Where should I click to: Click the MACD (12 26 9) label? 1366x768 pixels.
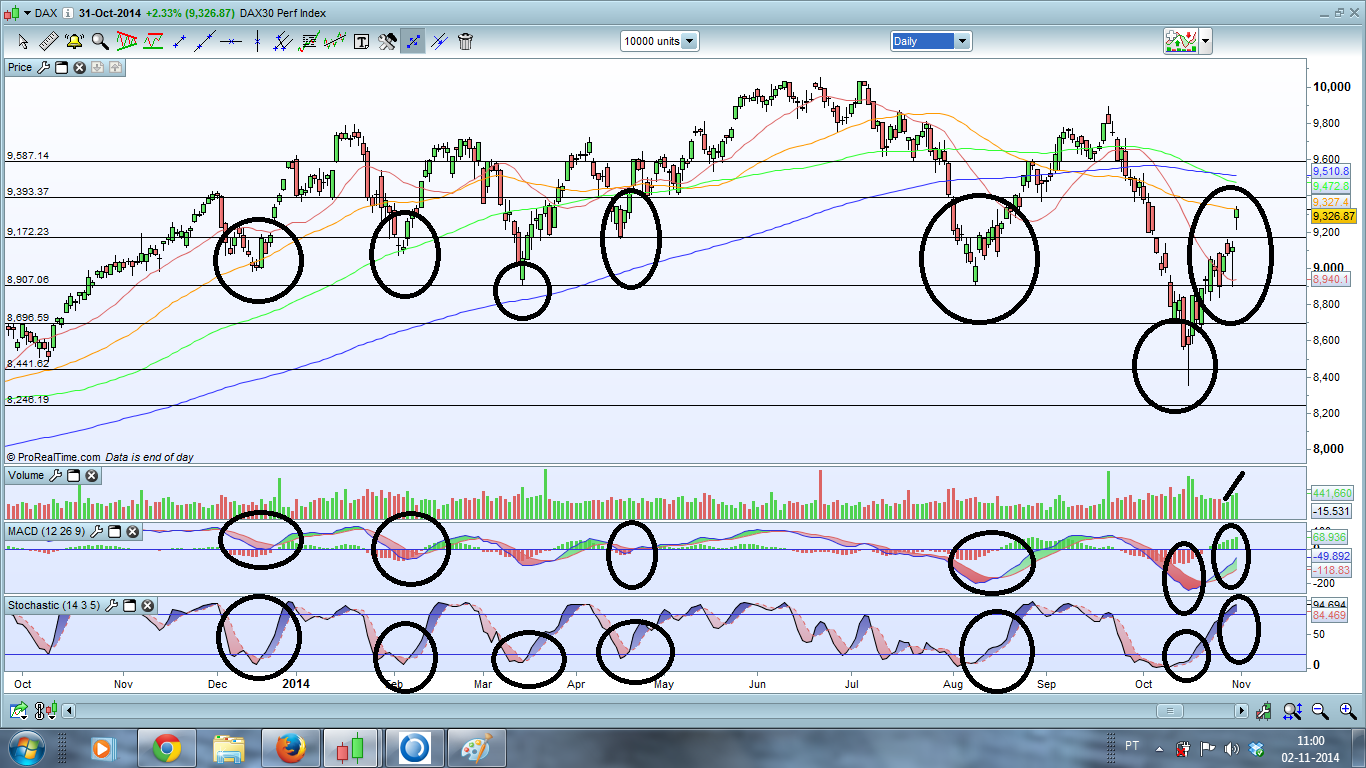47,531
